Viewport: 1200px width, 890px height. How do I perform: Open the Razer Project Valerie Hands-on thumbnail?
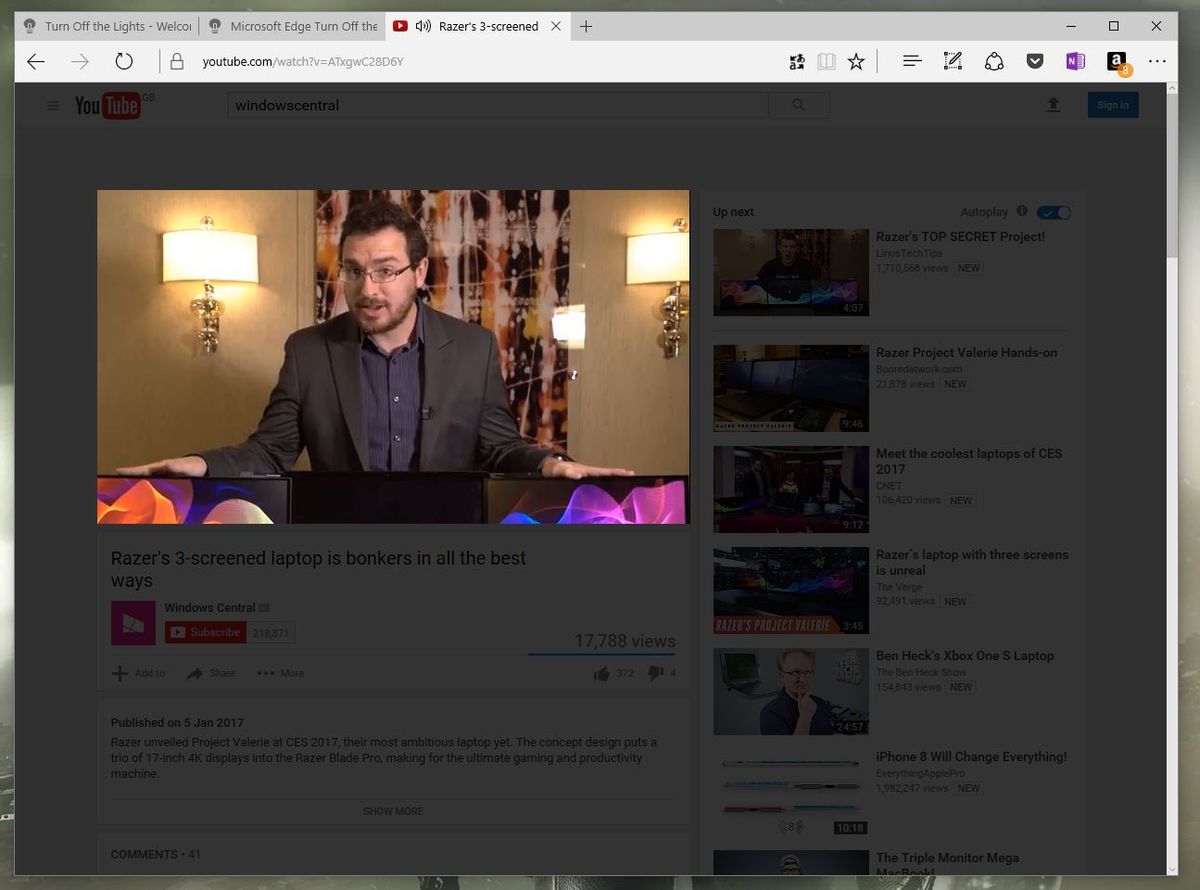point(790,388)
